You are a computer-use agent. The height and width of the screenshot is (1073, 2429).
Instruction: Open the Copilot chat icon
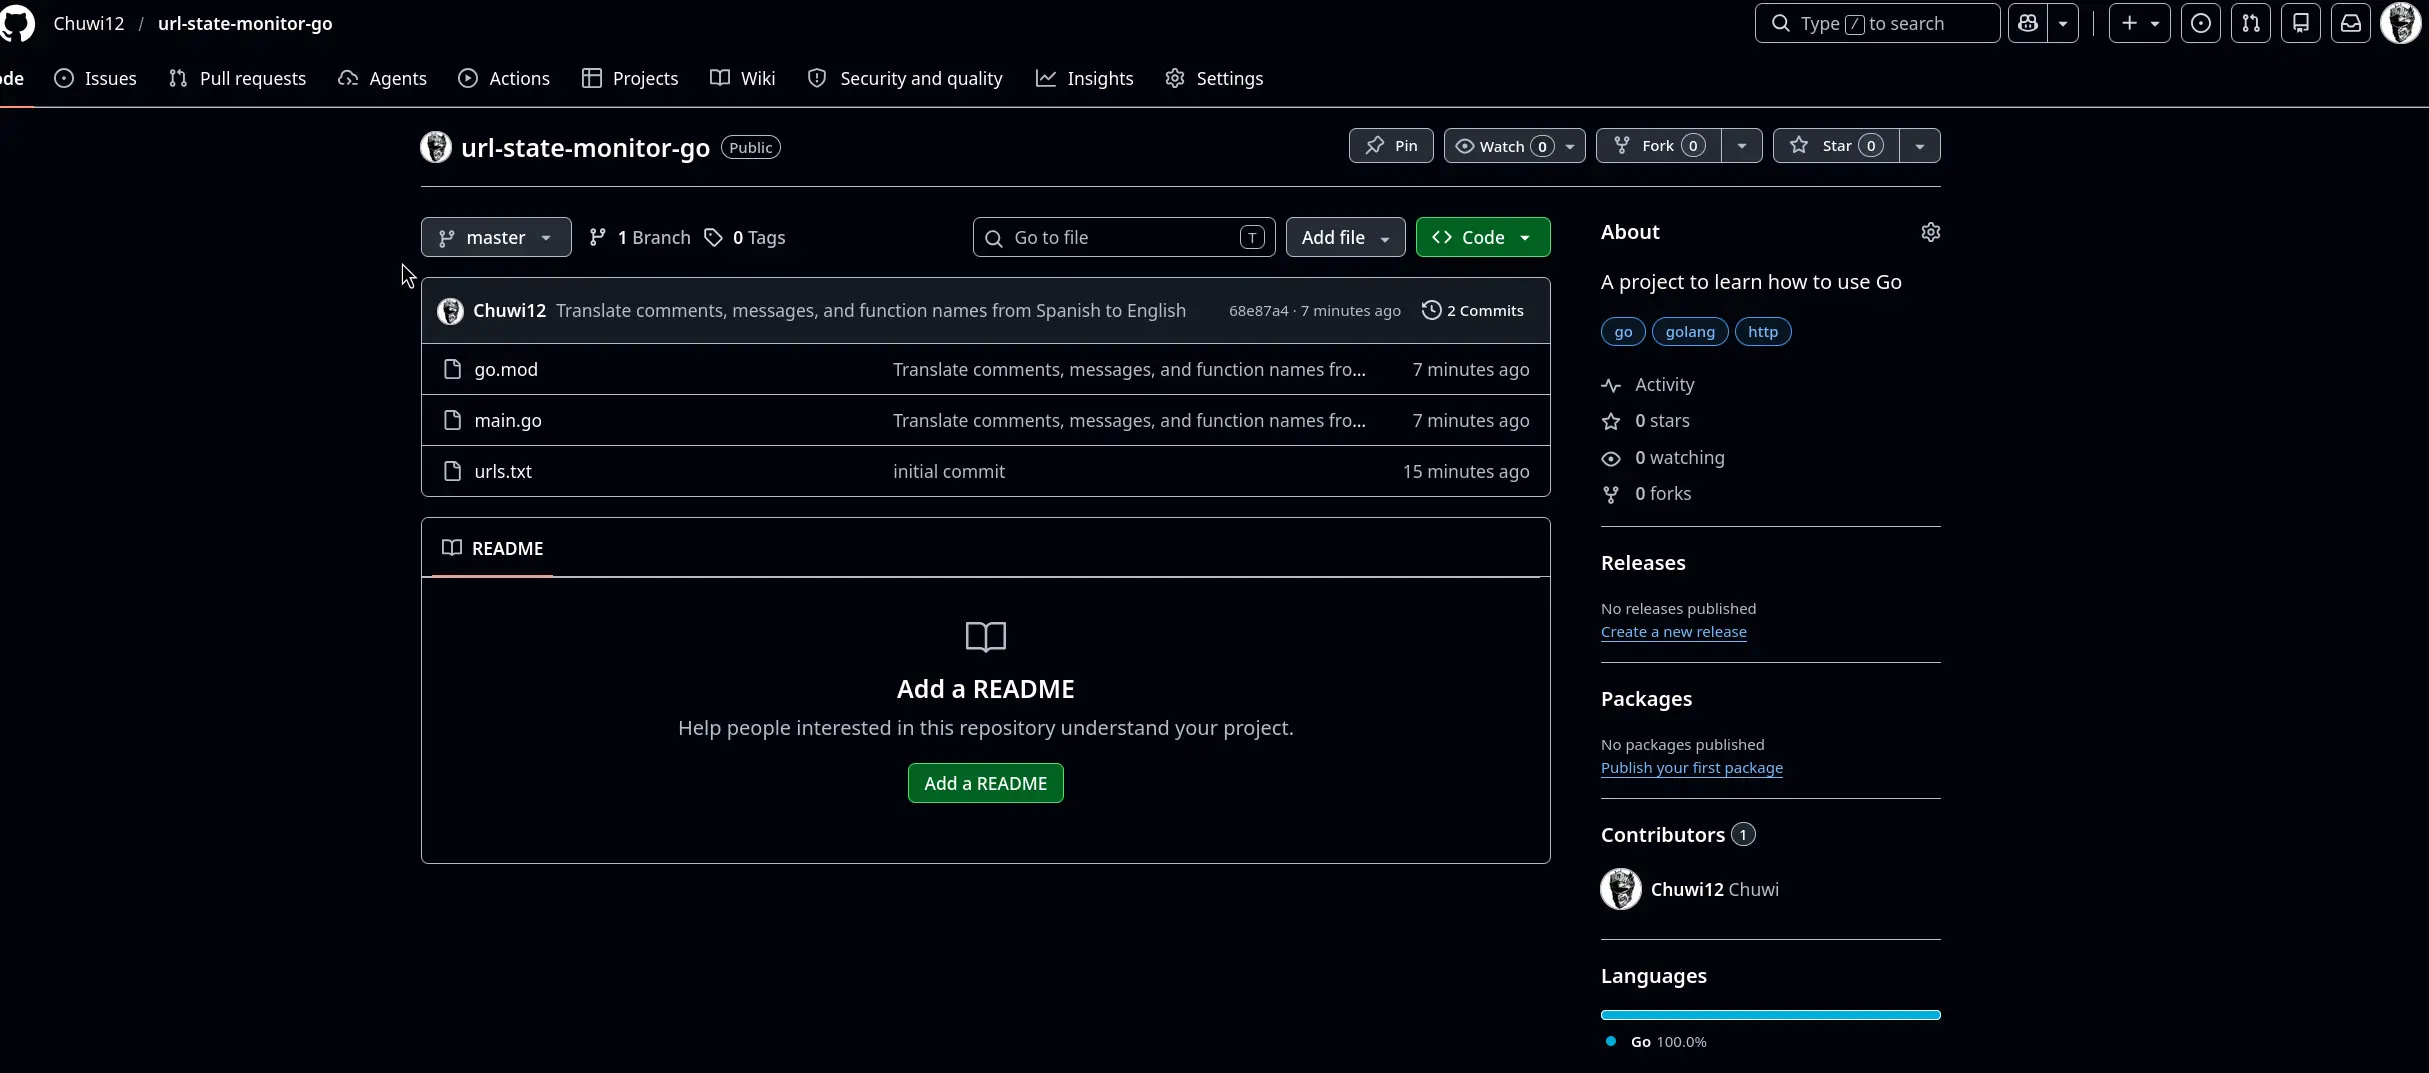(x=2028, y=23)
